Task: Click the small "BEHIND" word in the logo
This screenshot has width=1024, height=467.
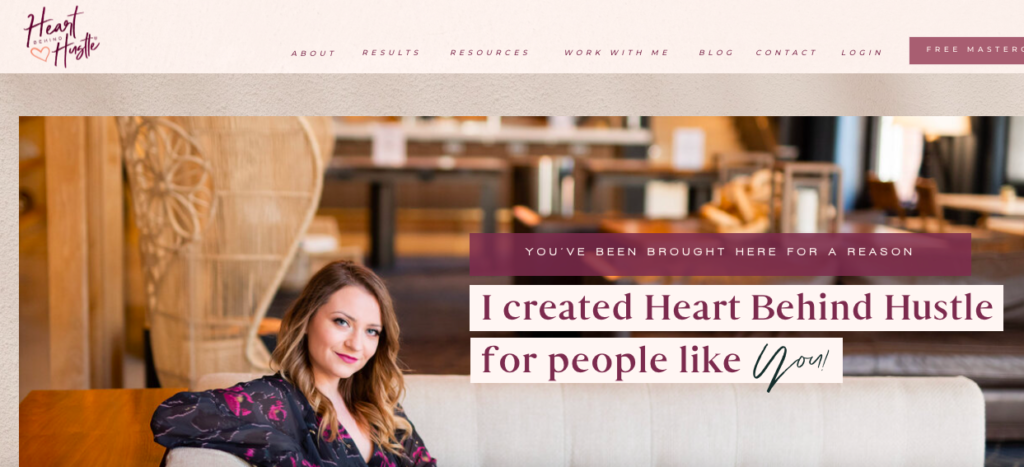Action: click(46, 40)
